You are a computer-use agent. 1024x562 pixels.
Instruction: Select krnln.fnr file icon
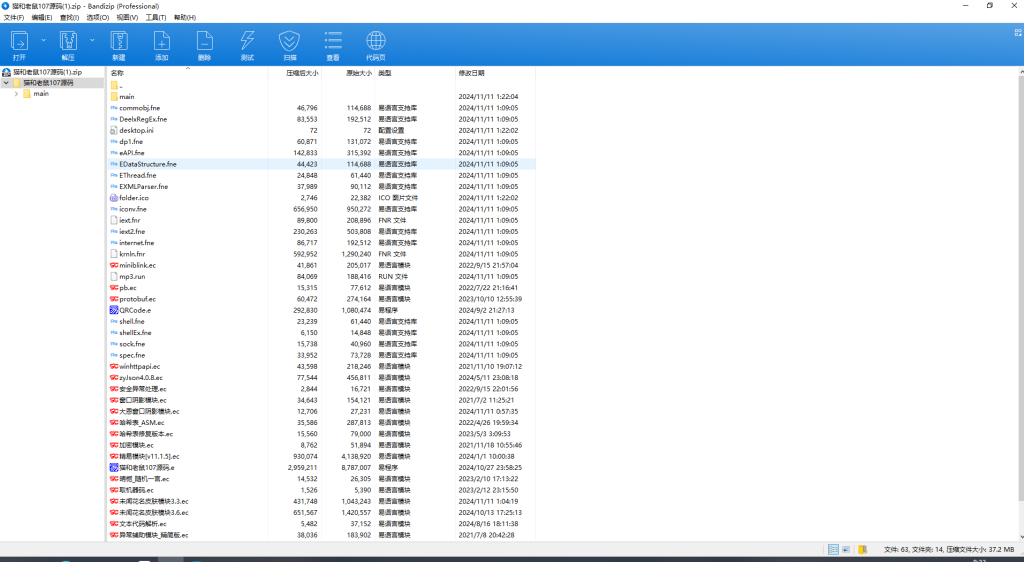[114, 254]
